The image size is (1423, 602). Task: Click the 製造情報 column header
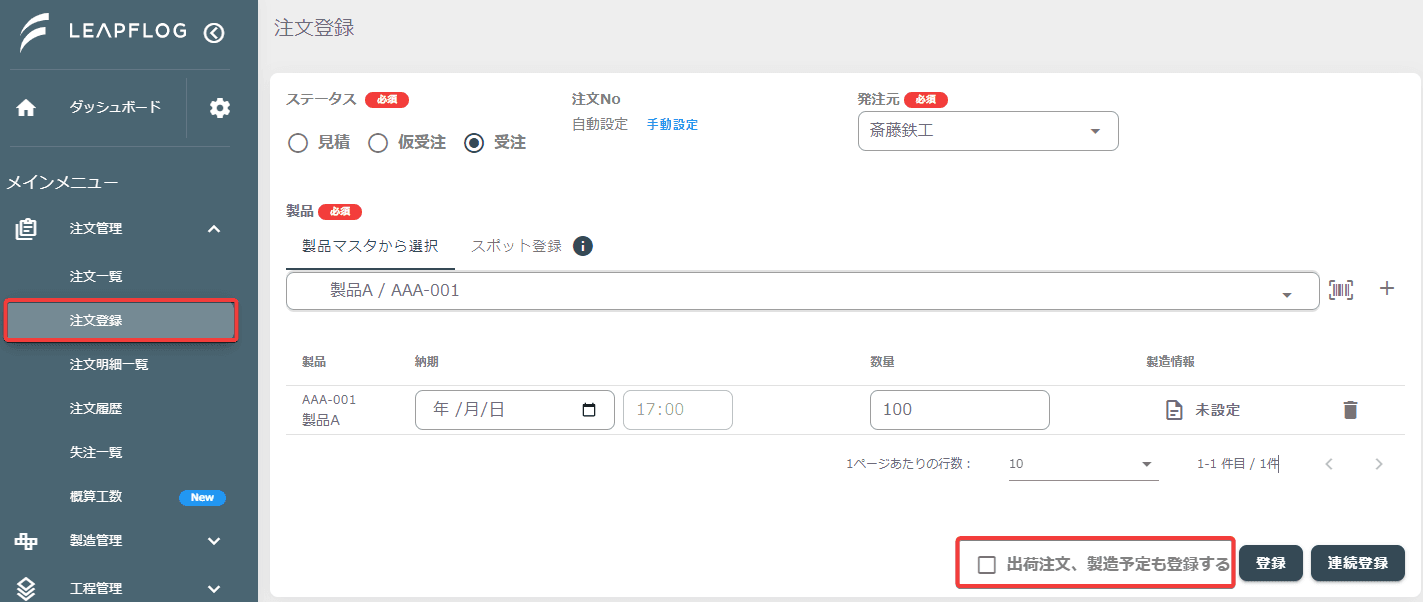(1170, 362)
